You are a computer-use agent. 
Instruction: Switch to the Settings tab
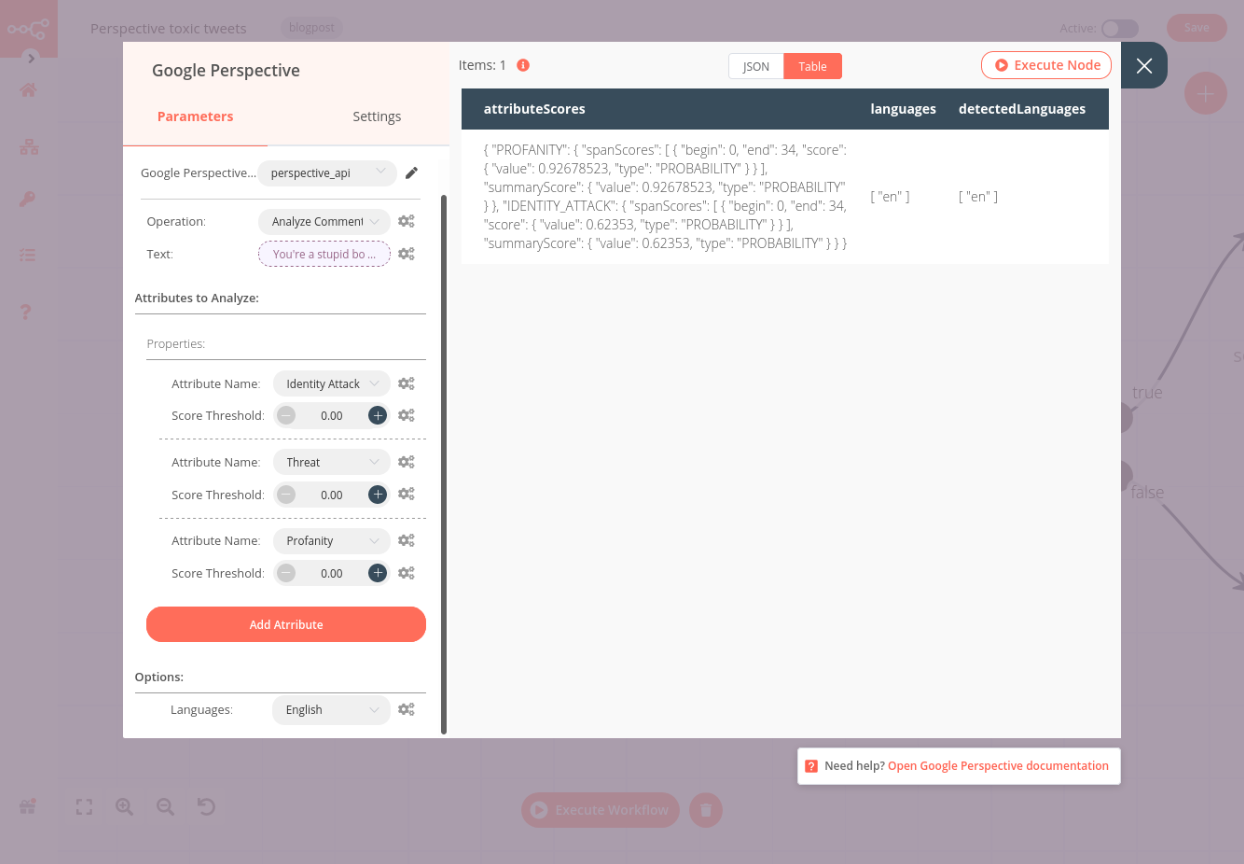tap(377, 116)
